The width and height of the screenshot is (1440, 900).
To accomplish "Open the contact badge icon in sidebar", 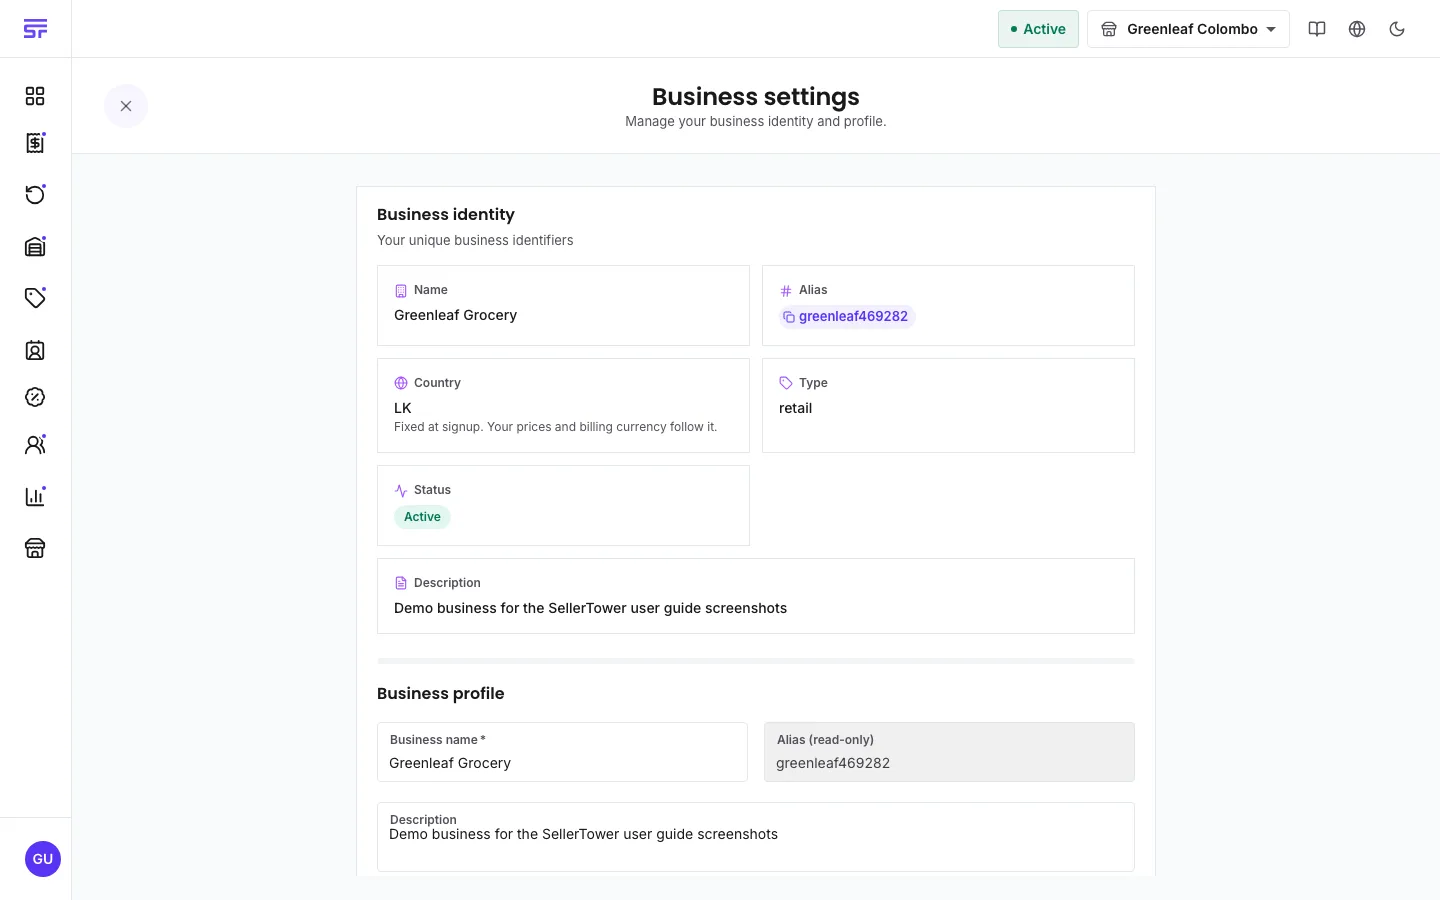I will (35, 350).
